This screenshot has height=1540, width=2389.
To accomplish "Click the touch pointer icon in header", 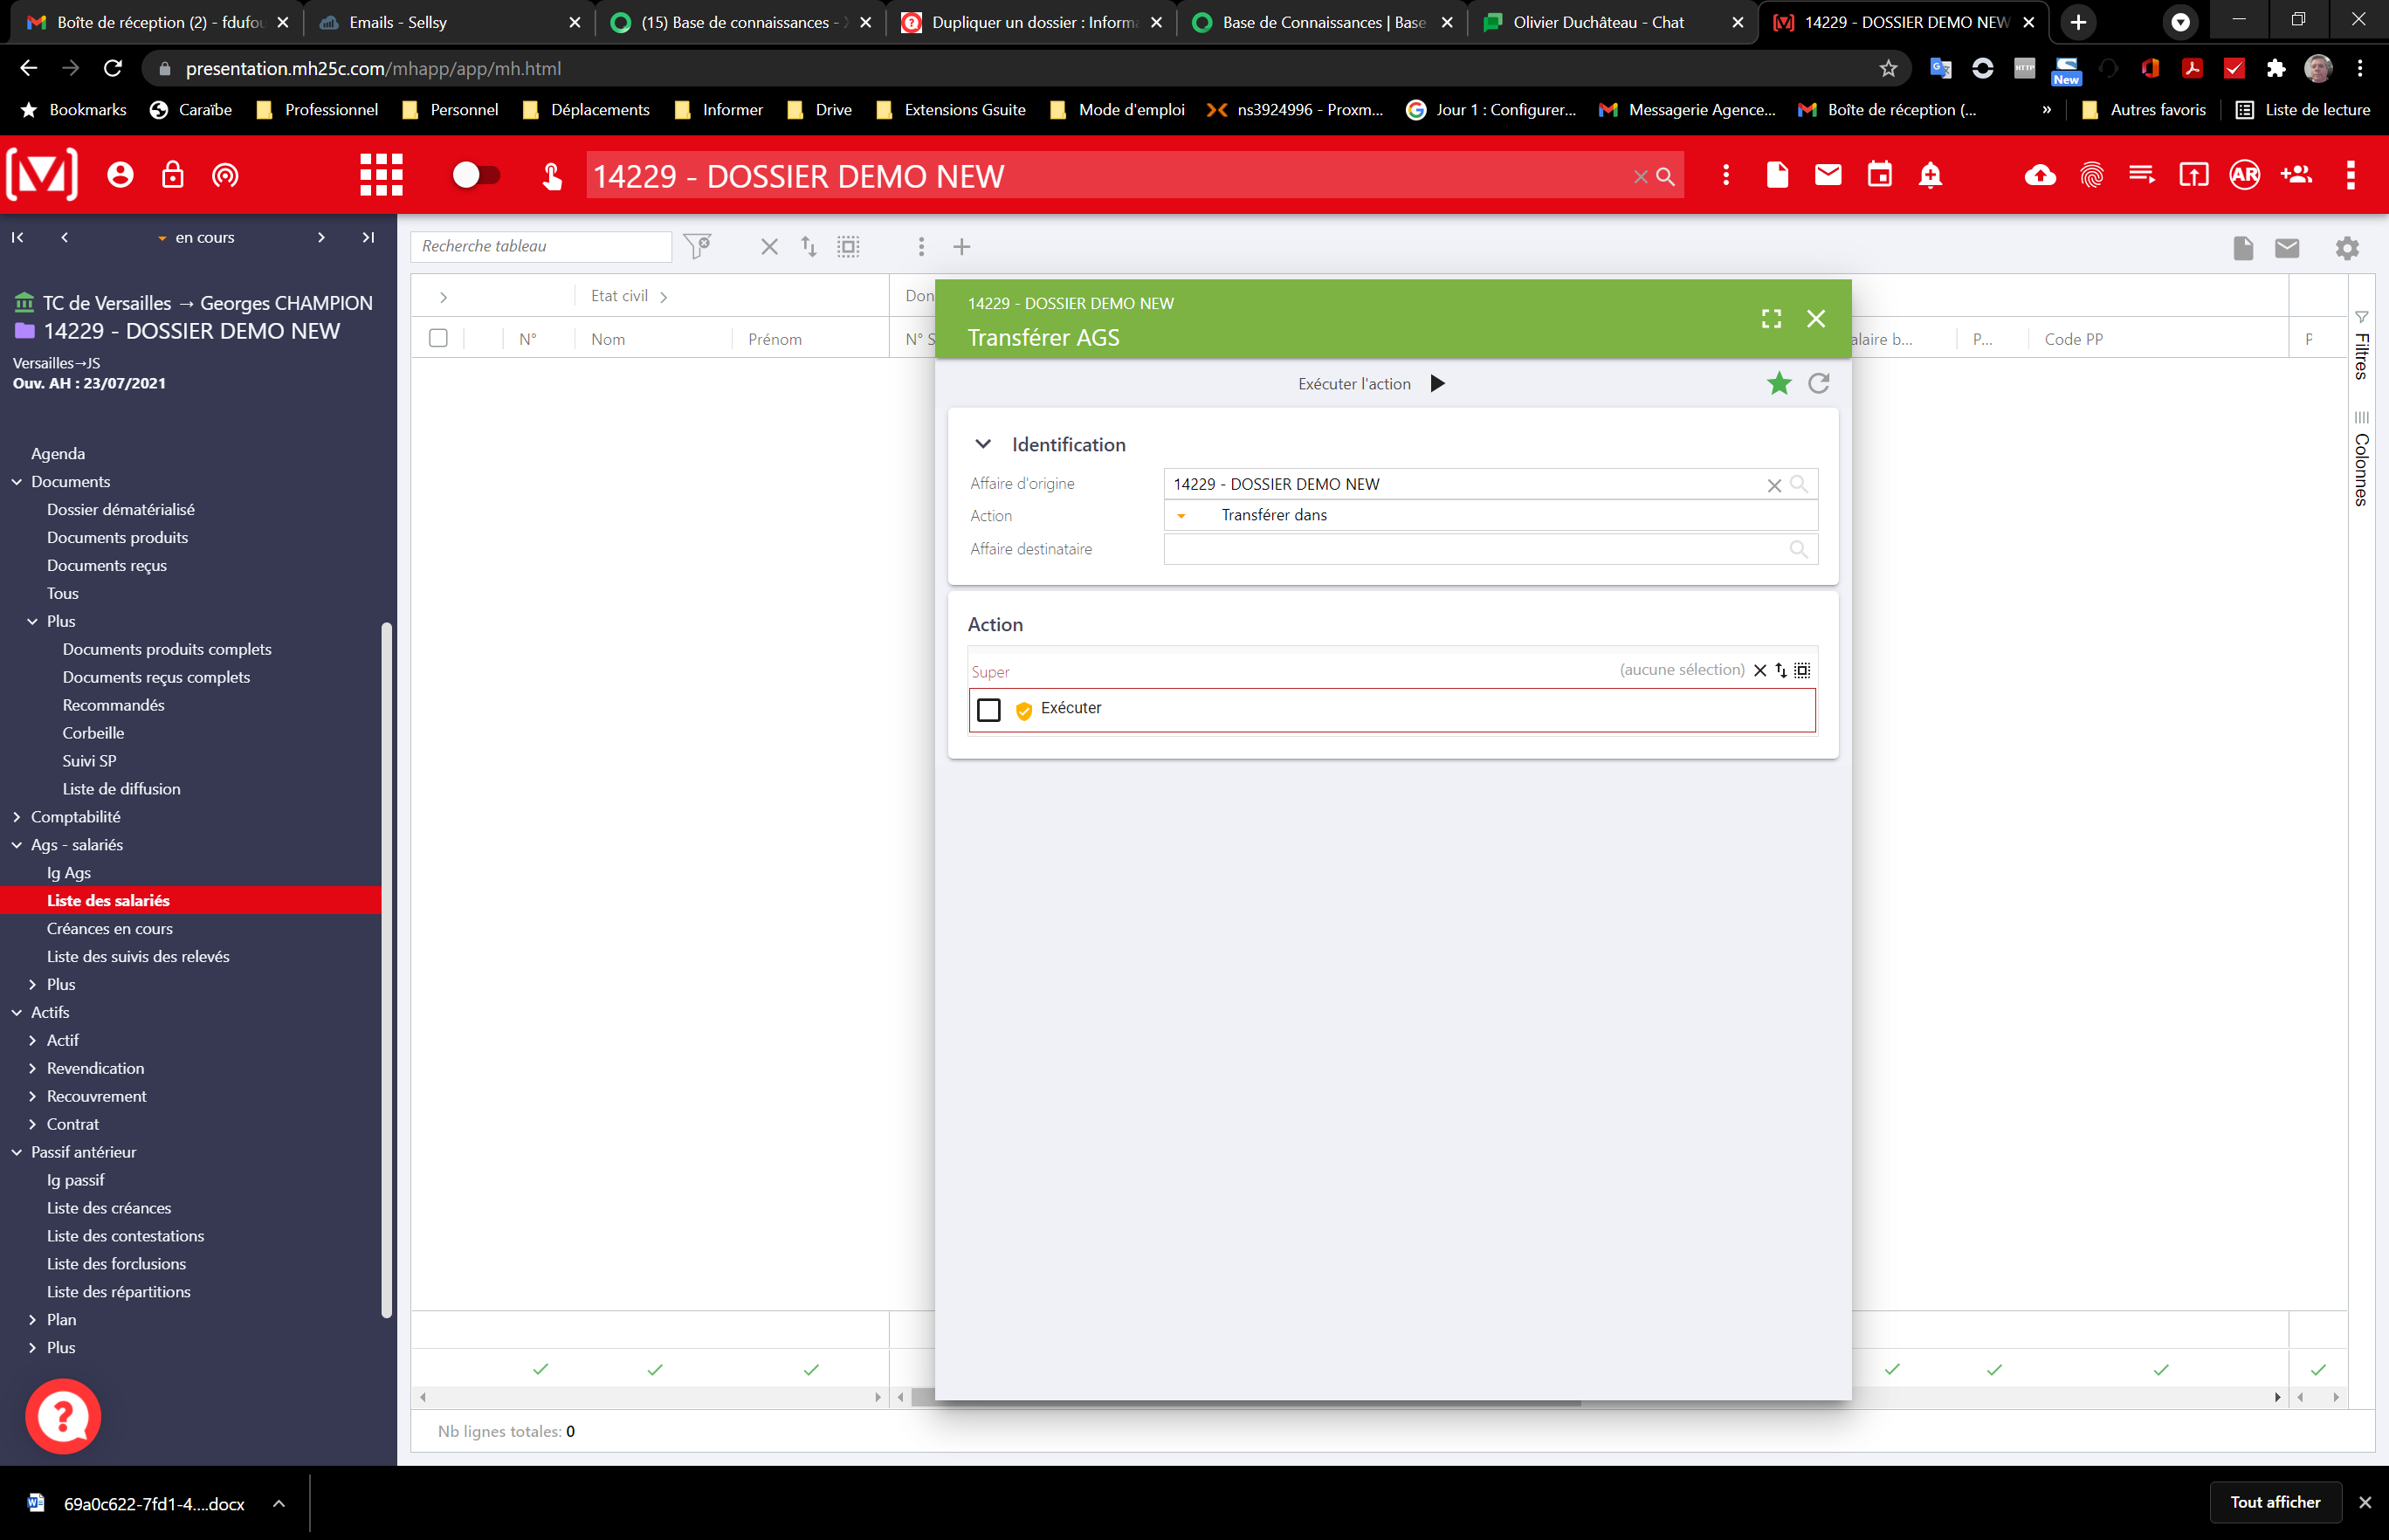I will tap(551, 176).
